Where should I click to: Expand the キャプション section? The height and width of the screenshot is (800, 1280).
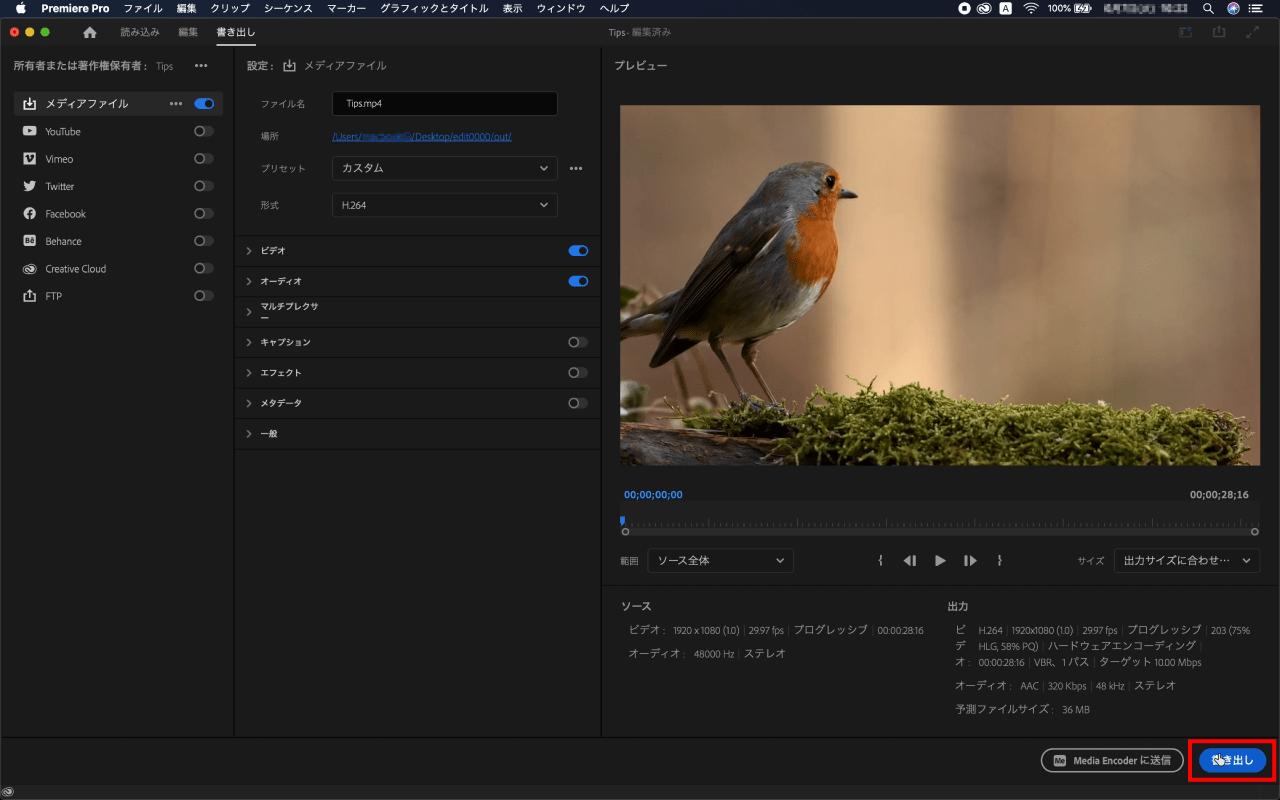click(x=249, y=342)
